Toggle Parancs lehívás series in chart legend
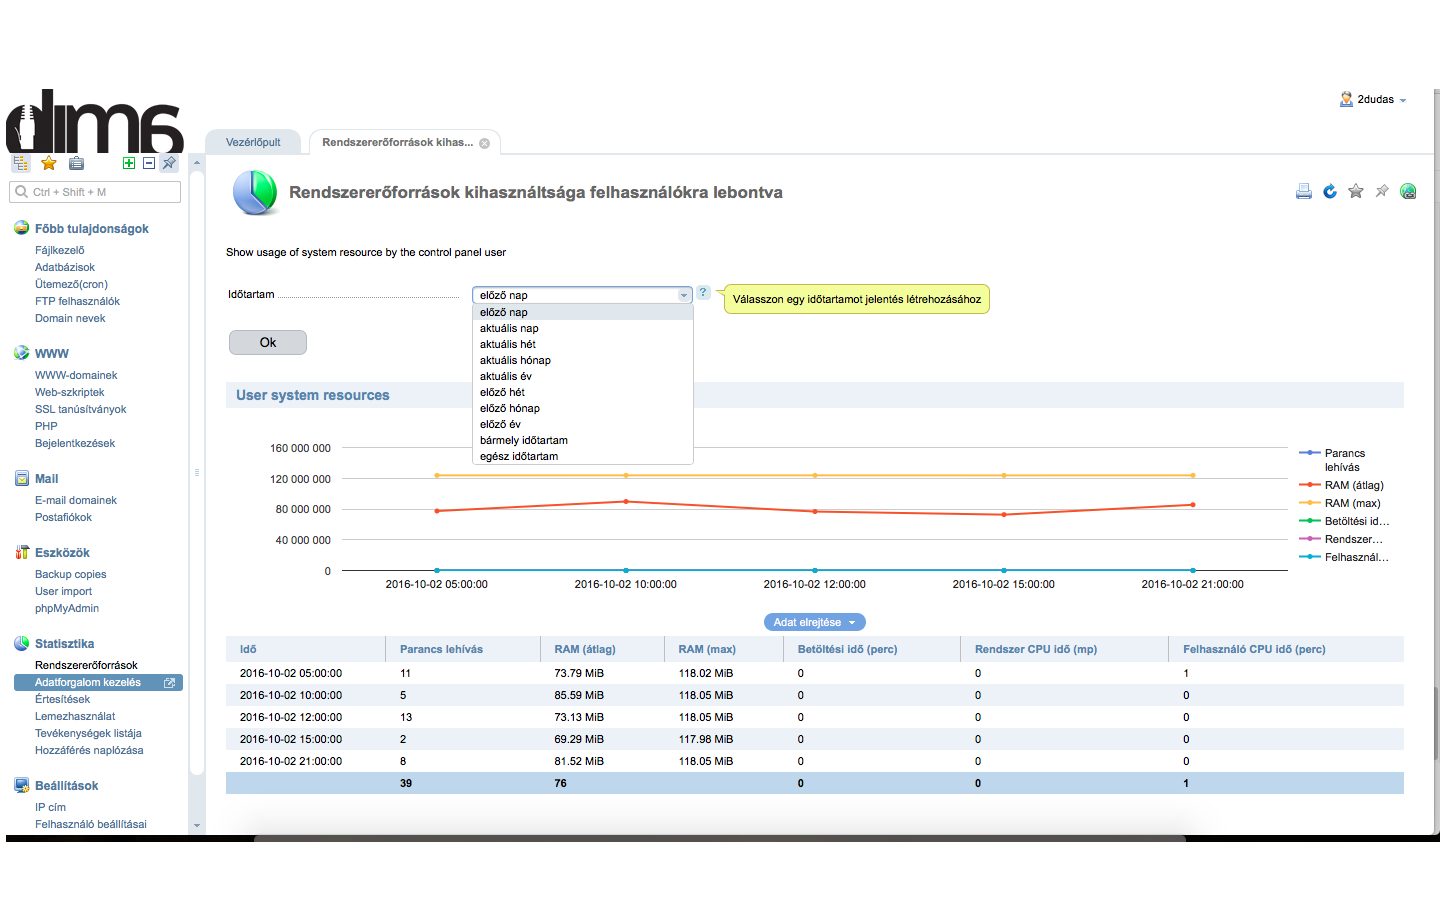 click(x=1343, y=460)
